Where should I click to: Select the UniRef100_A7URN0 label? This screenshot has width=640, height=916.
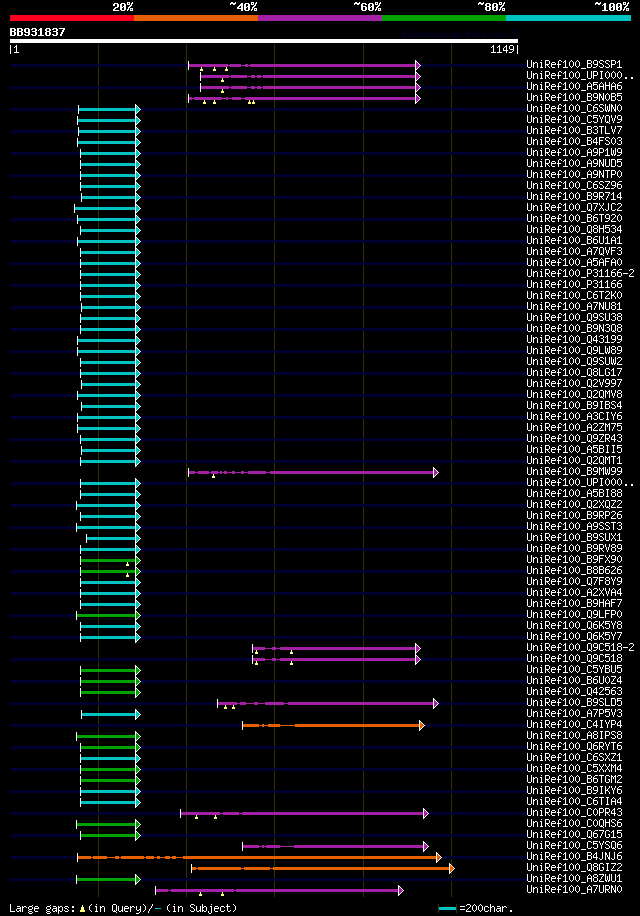tap(574, 890)
